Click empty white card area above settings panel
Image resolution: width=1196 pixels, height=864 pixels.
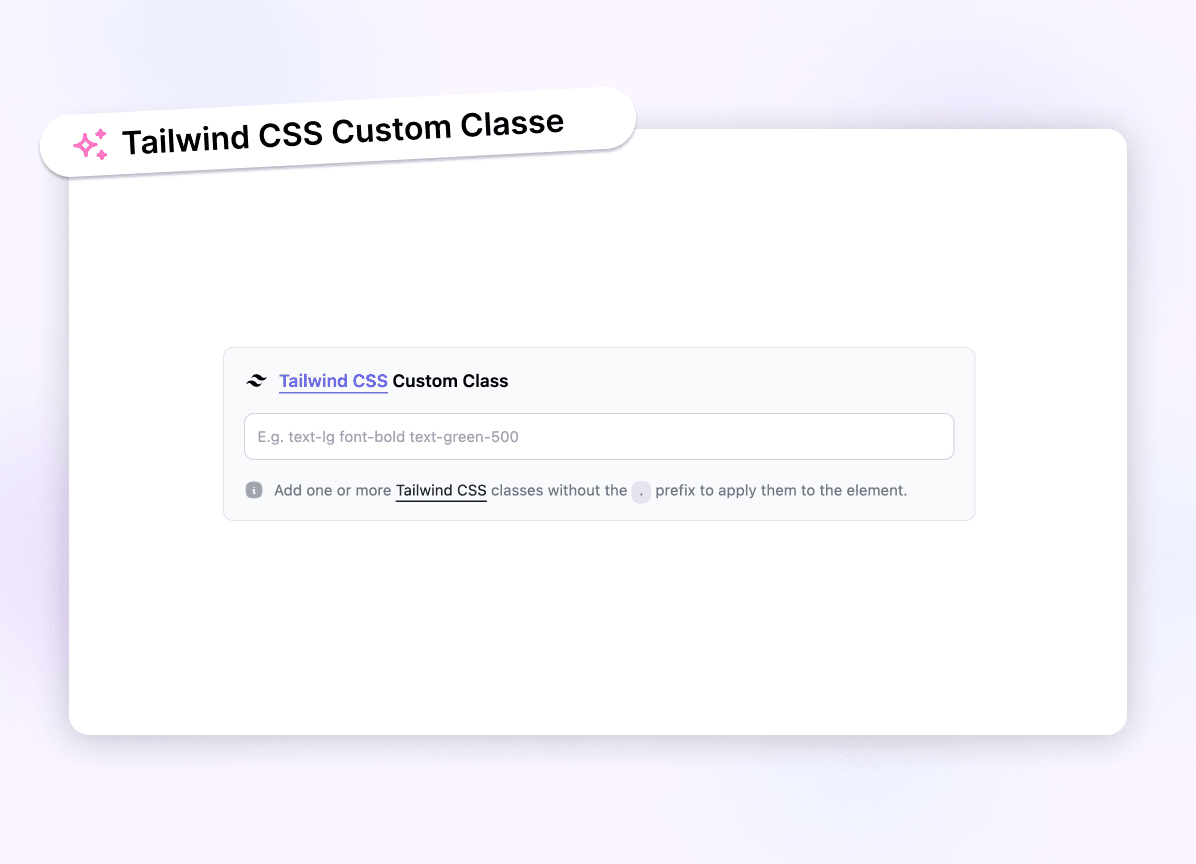[x=598, y=260]
